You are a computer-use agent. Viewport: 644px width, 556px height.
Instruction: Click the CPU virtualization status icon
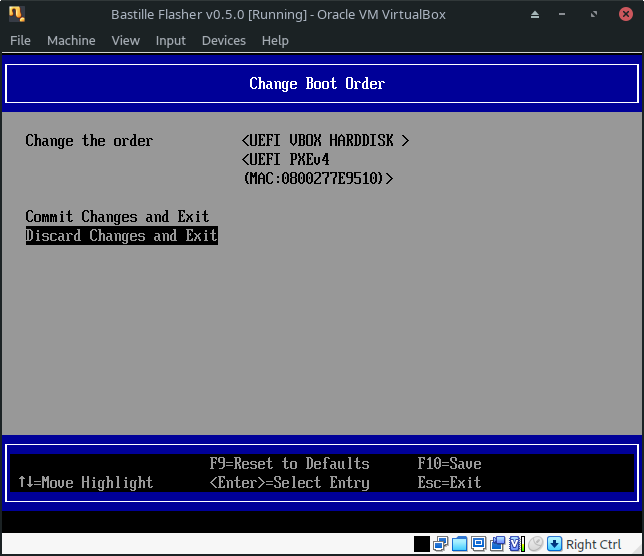(x=517, y=544)
